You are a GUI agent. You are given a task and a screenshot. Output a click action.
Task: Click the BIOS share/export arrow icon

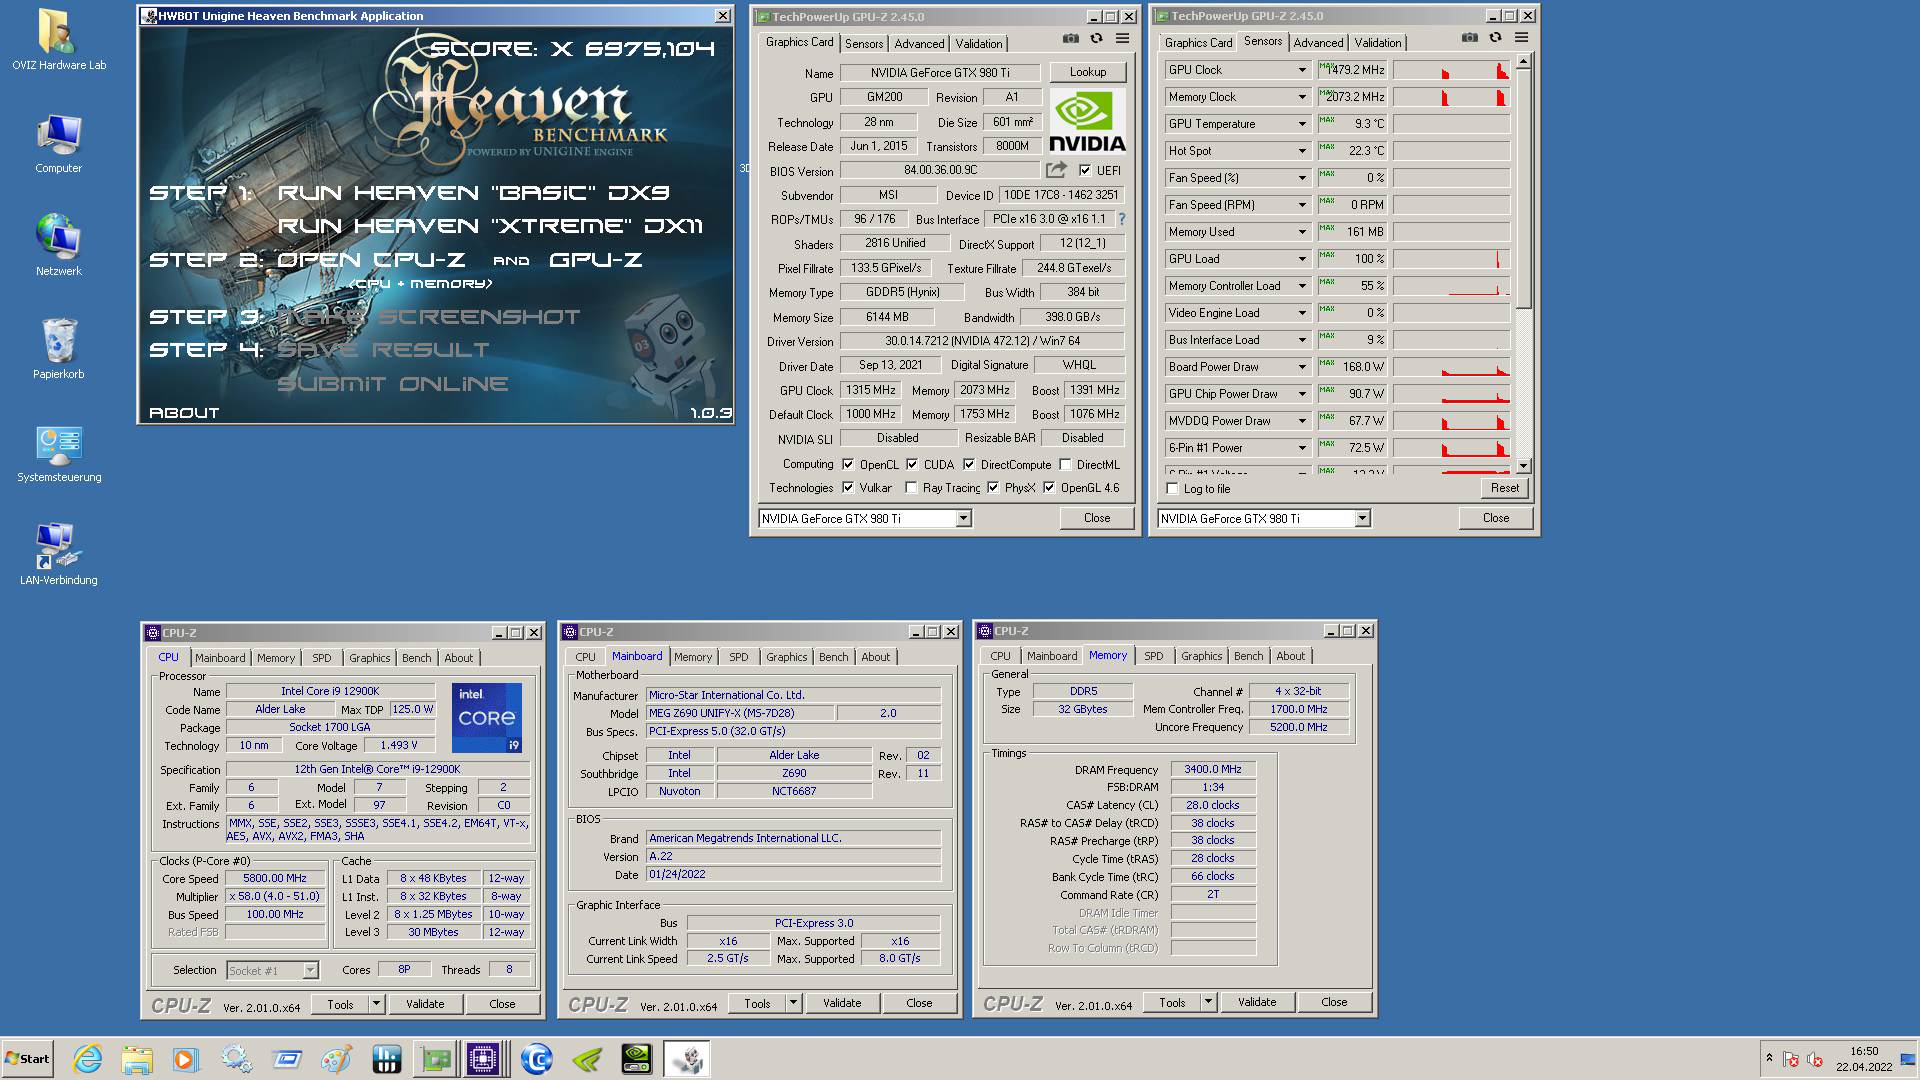pyautogui.click(x=1056, y=170)
